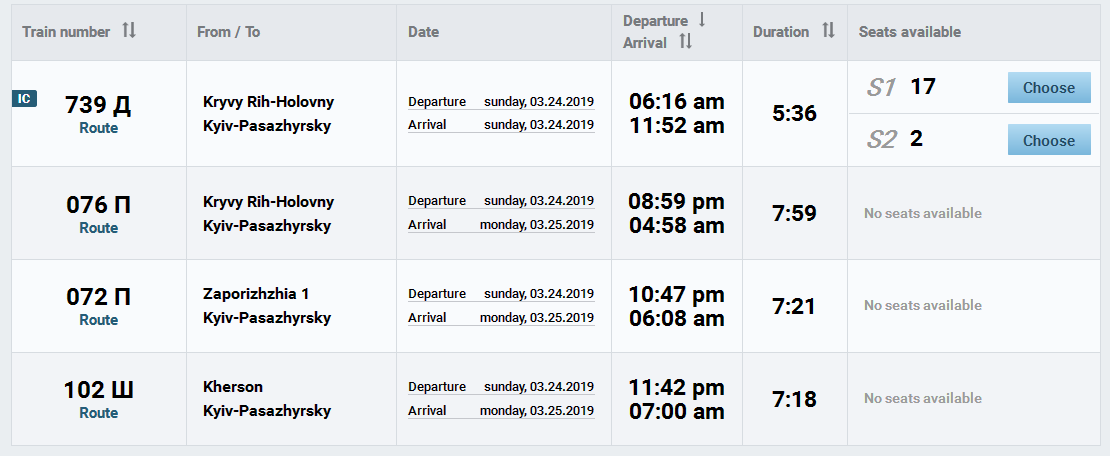Viewport: 1110px width, 456px height.
Task: Click the Arrival header label
Action: pyautogui.click(x=645, y=43)
